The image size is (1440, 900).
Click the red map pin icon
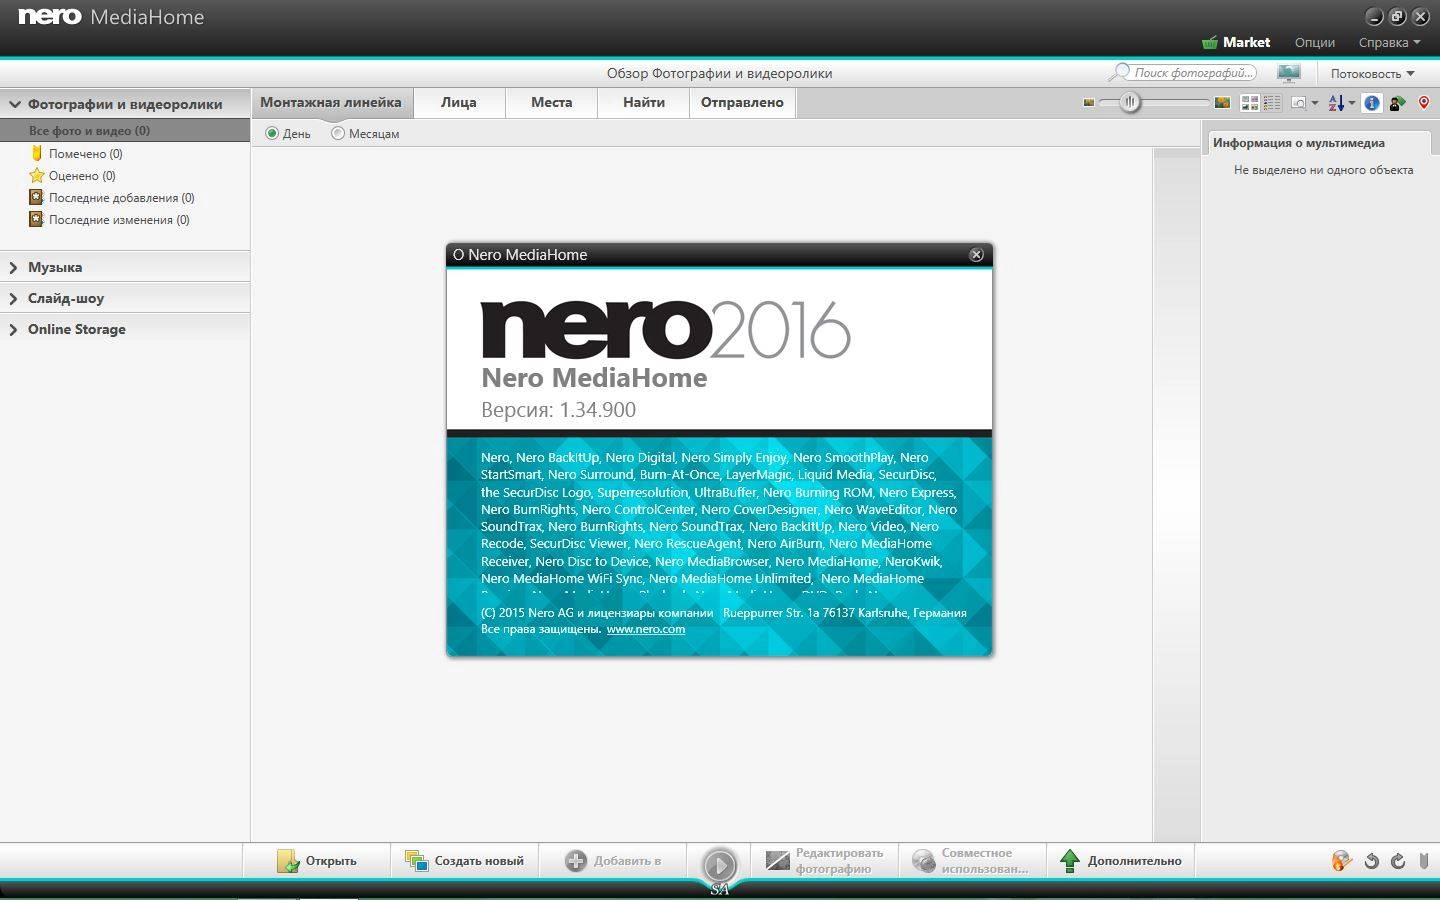point(1424,102)
